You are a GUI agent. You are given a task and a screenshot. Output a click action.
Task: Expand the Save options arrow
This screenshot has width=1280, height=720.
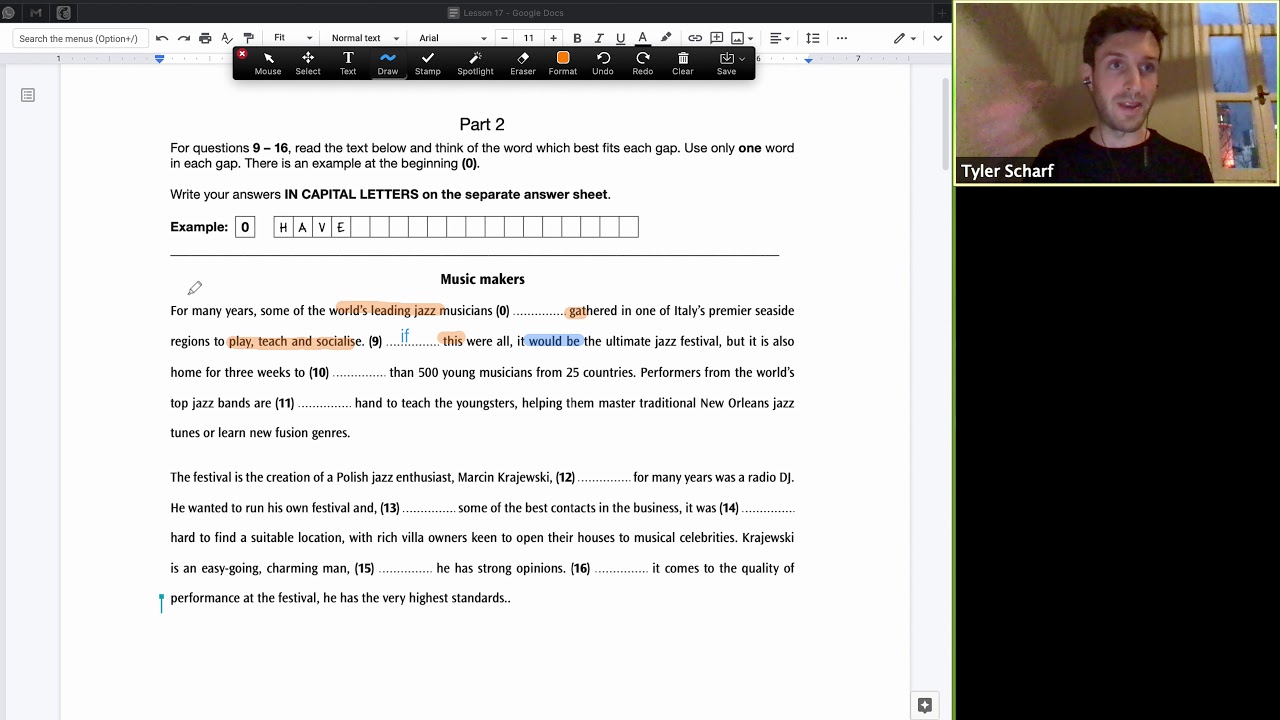pyautogui.click(x=742, y=59)
